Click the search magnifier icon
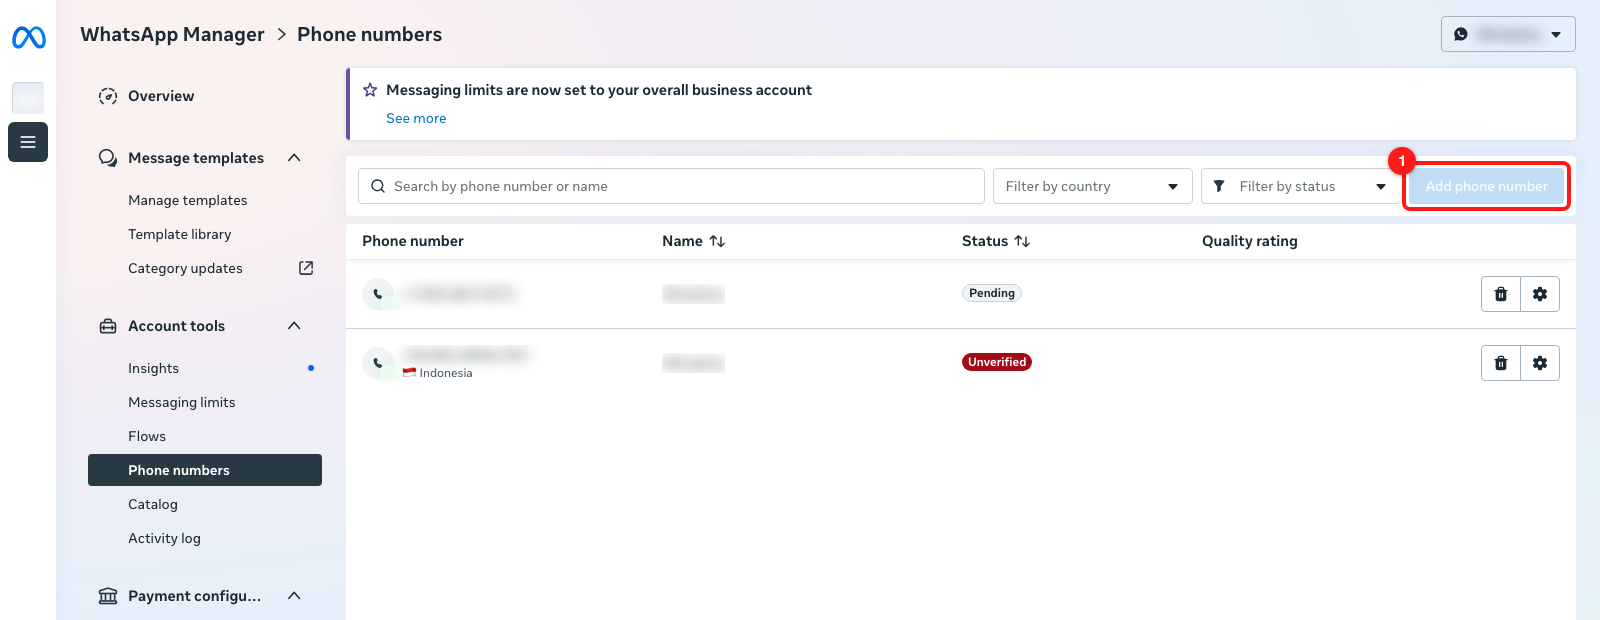Viewport: 1600px width, 620px height. point(378,186)
